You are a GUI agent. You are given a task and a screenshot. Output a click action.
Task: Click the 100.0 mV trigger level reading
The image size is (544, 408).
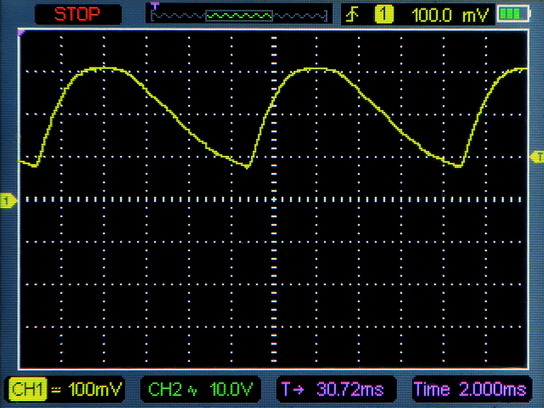click(x=450, y=15)
